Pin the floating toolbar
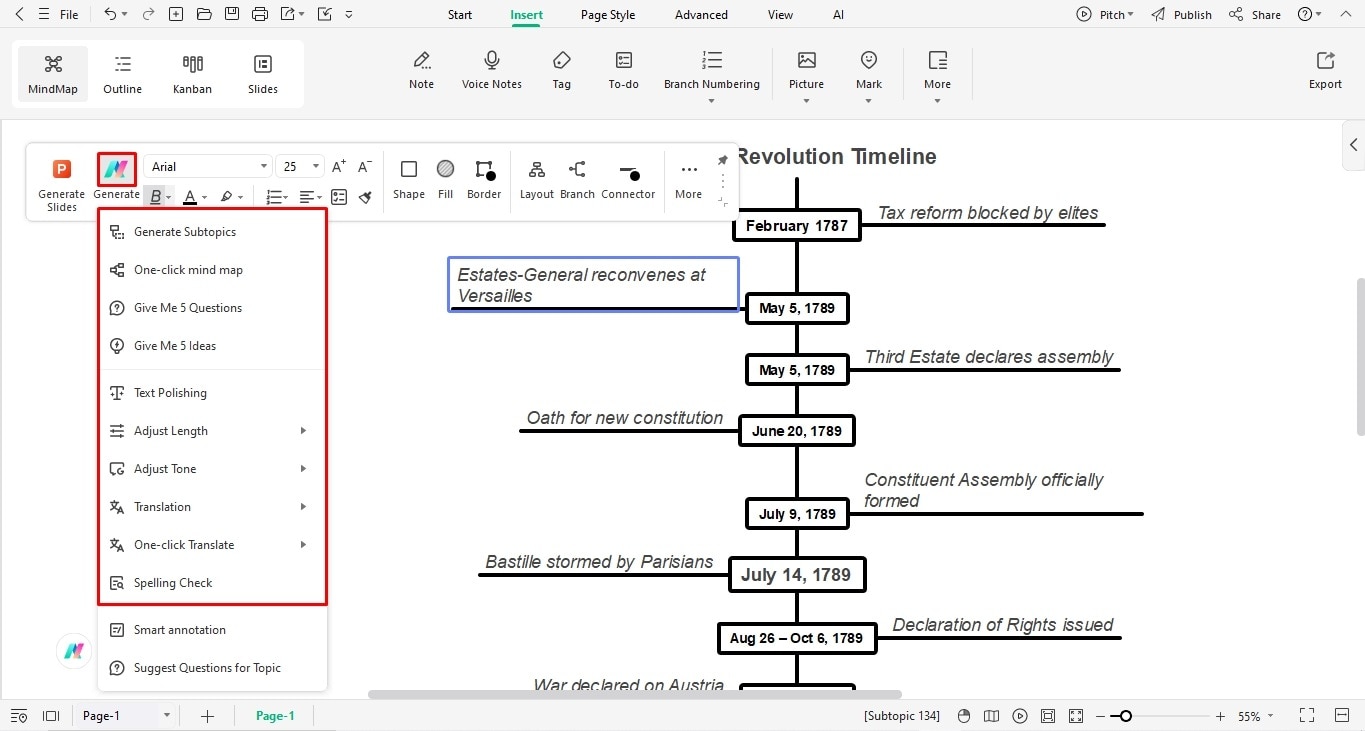Screen dimensions: 1365x731 pos(723,160)
